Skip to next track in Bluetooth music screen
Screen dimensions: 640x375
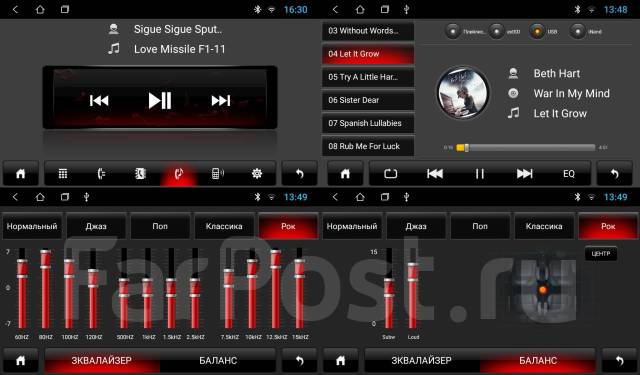[x=221, y=100]
